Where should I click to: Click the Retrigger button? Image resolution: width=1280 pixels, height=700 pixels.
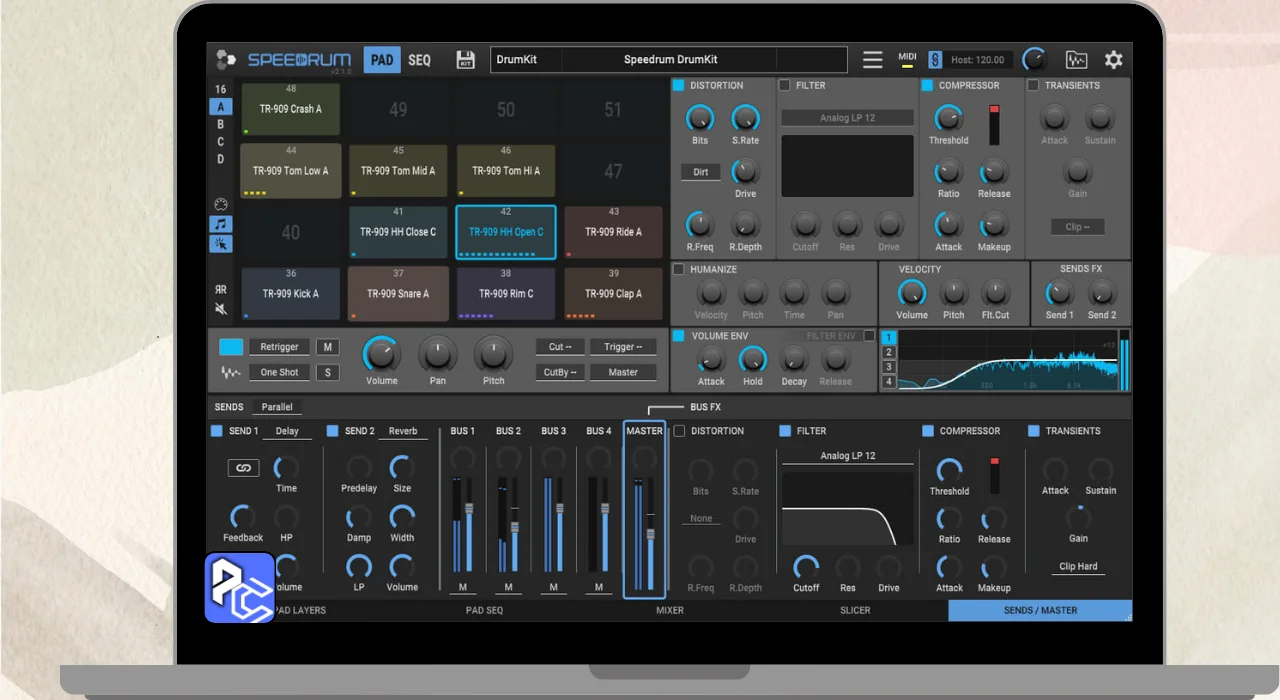coord(279,347)
